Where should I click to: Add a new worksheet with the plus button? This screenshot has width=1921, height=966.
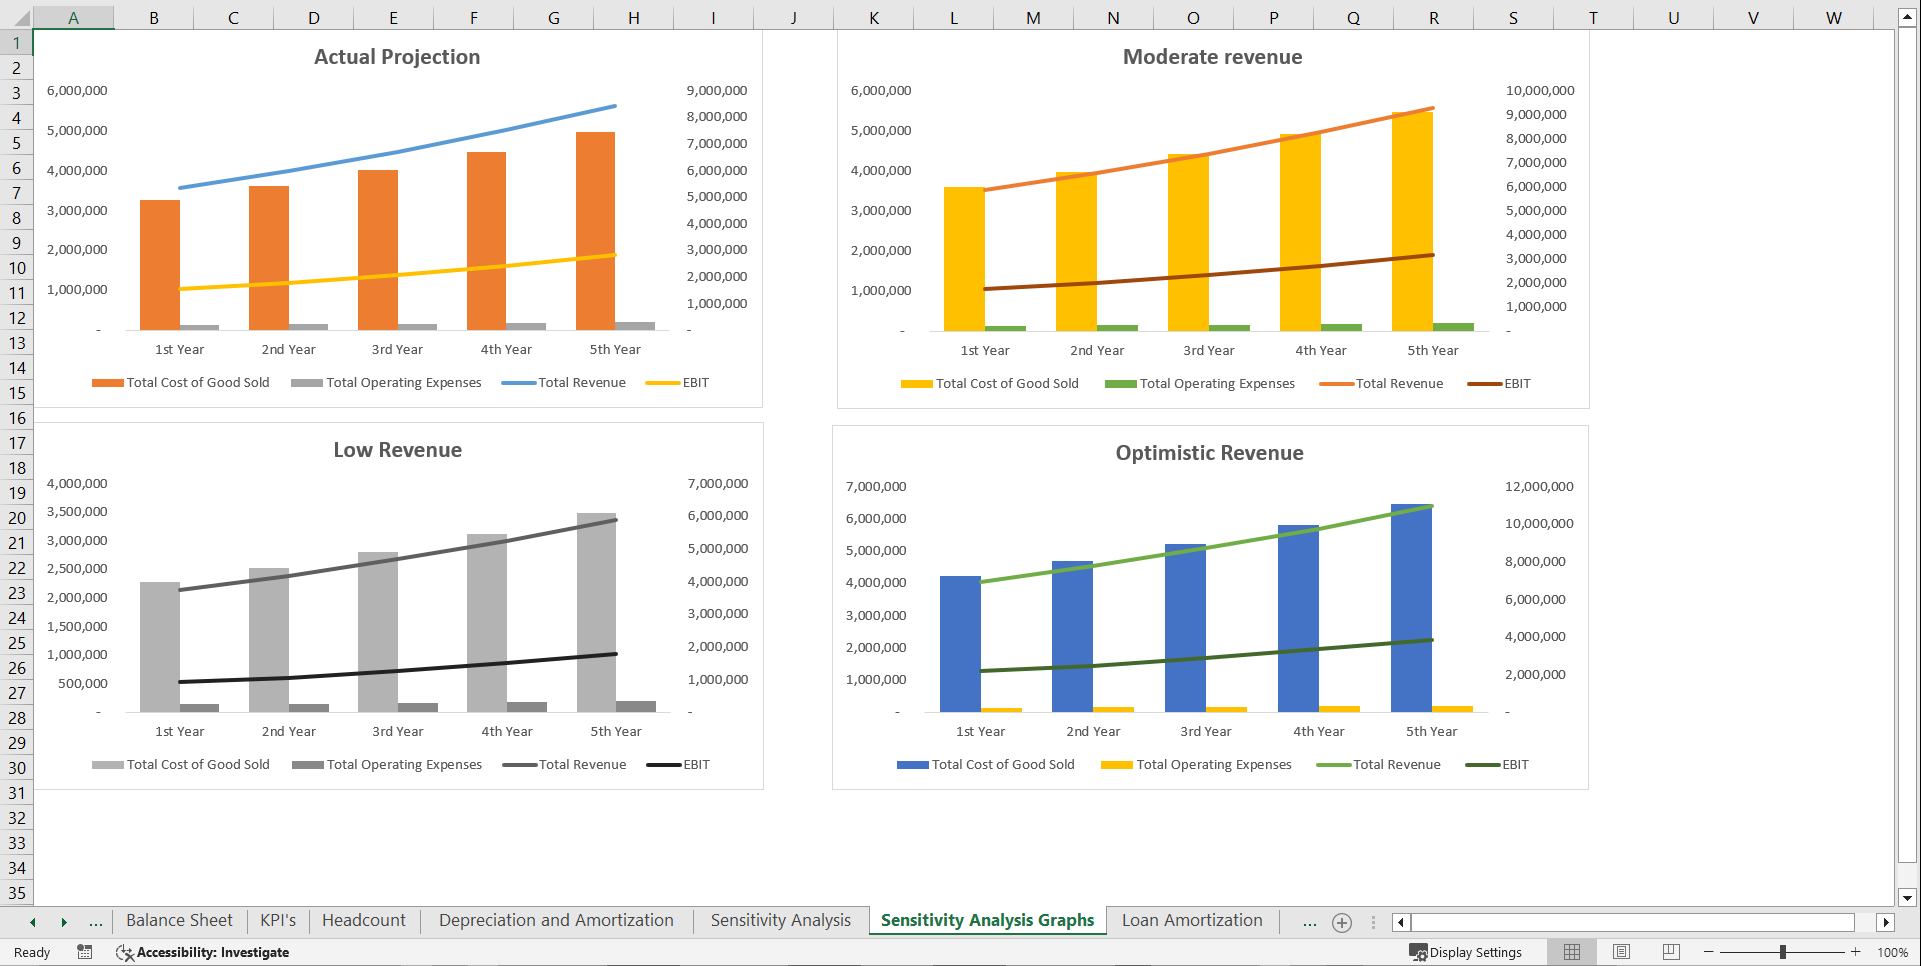(1341, 922)
